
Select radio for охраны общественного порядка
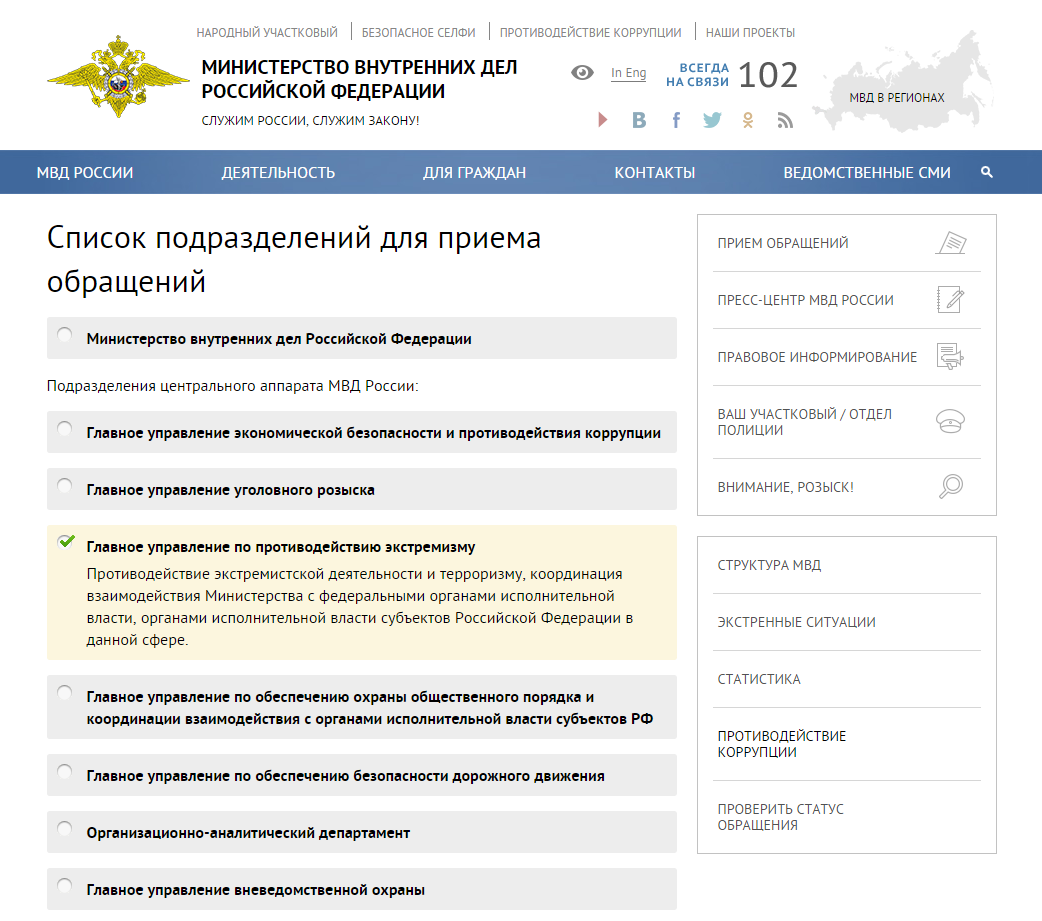tap(64, 693)
